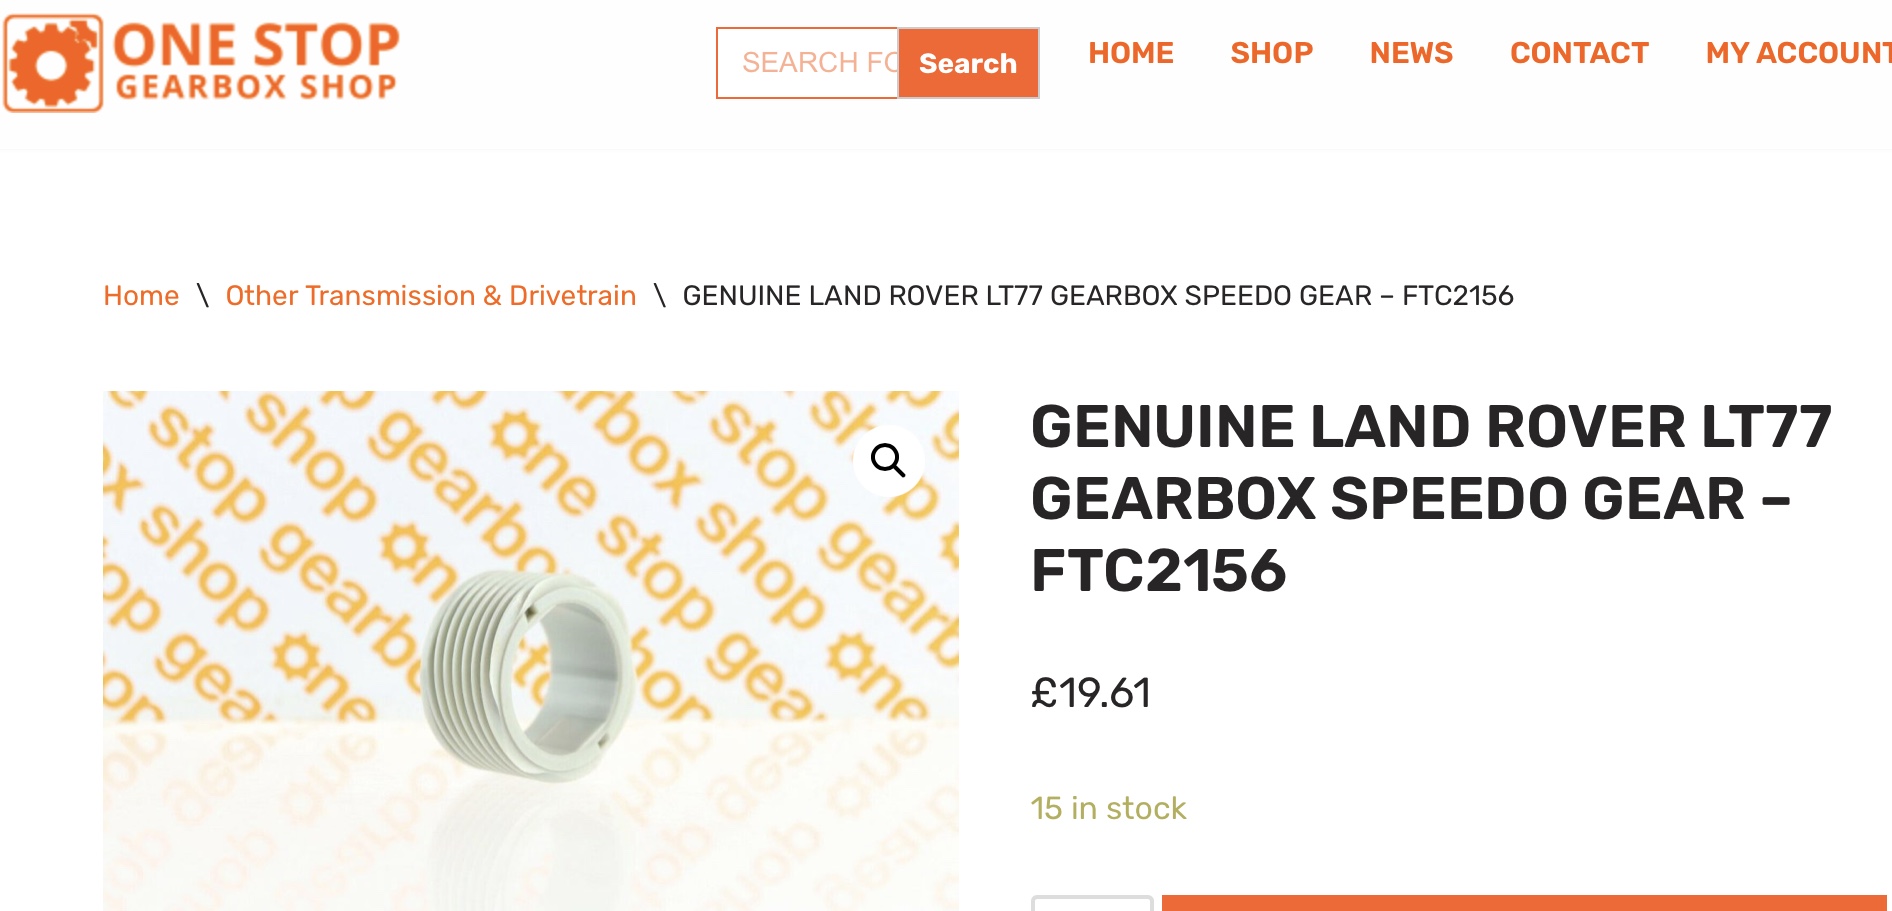Click the Home breadcrumb link
The height and width of the screenshot is (911, 1892).
point(141,296)
